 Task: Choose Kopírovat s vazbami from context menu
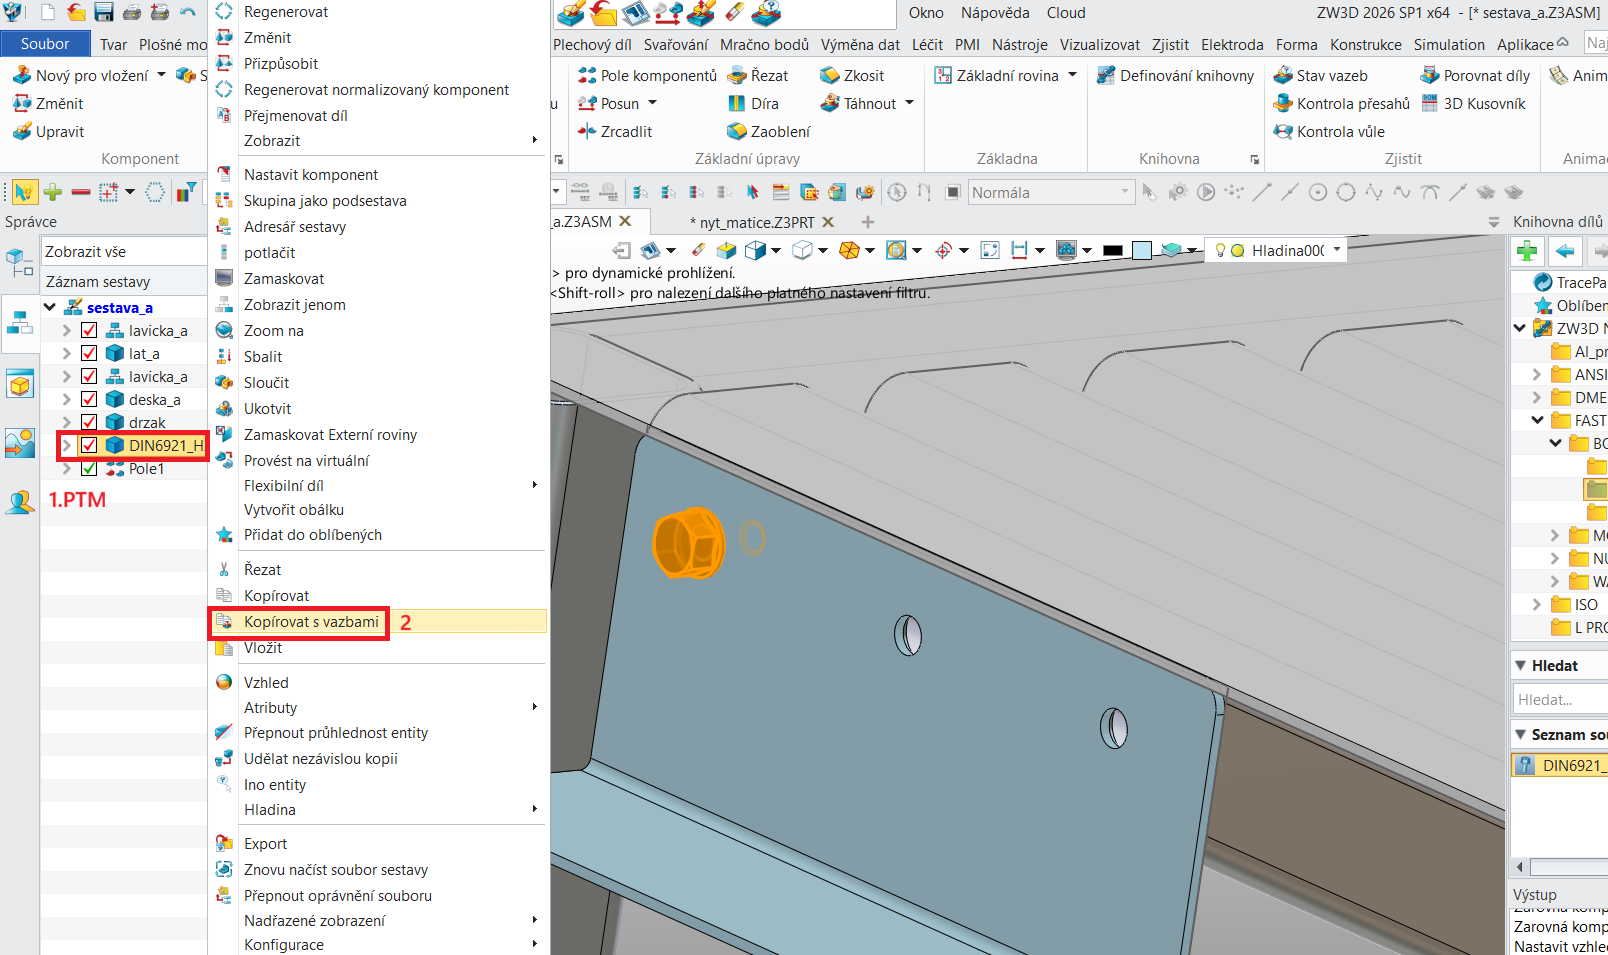tap(311, 622)
